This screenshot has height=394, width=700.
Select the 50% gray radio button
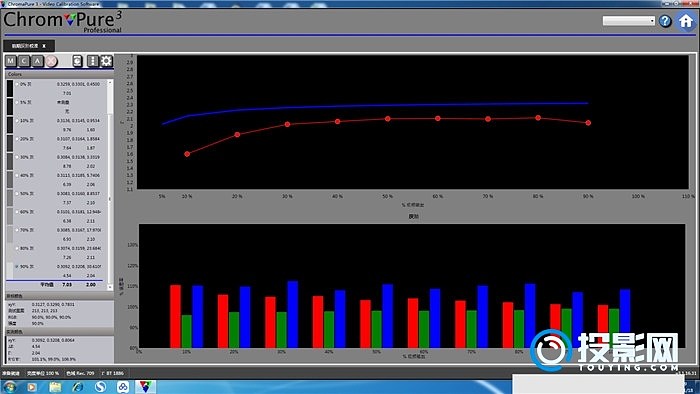click(x=17, y=194)
